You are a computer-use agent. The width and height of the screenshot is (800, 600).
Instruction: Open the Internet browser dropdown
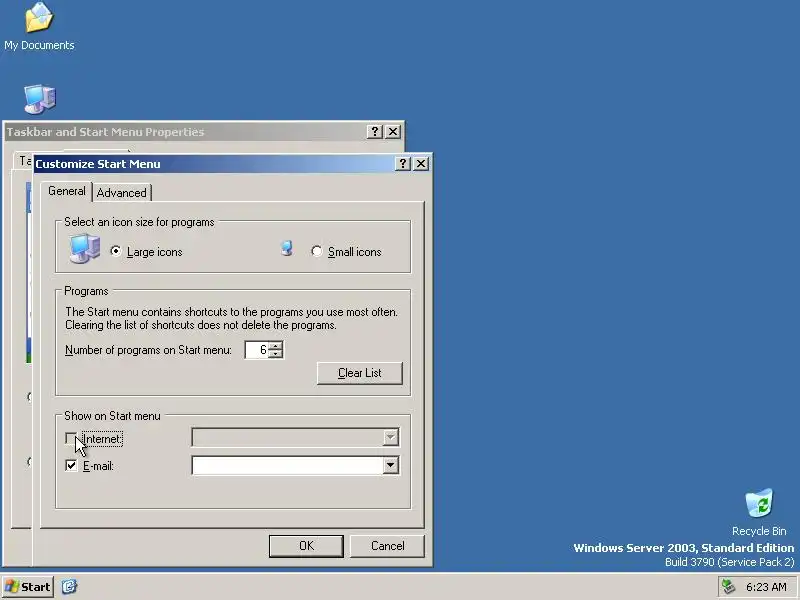click(x=390, y=437)
